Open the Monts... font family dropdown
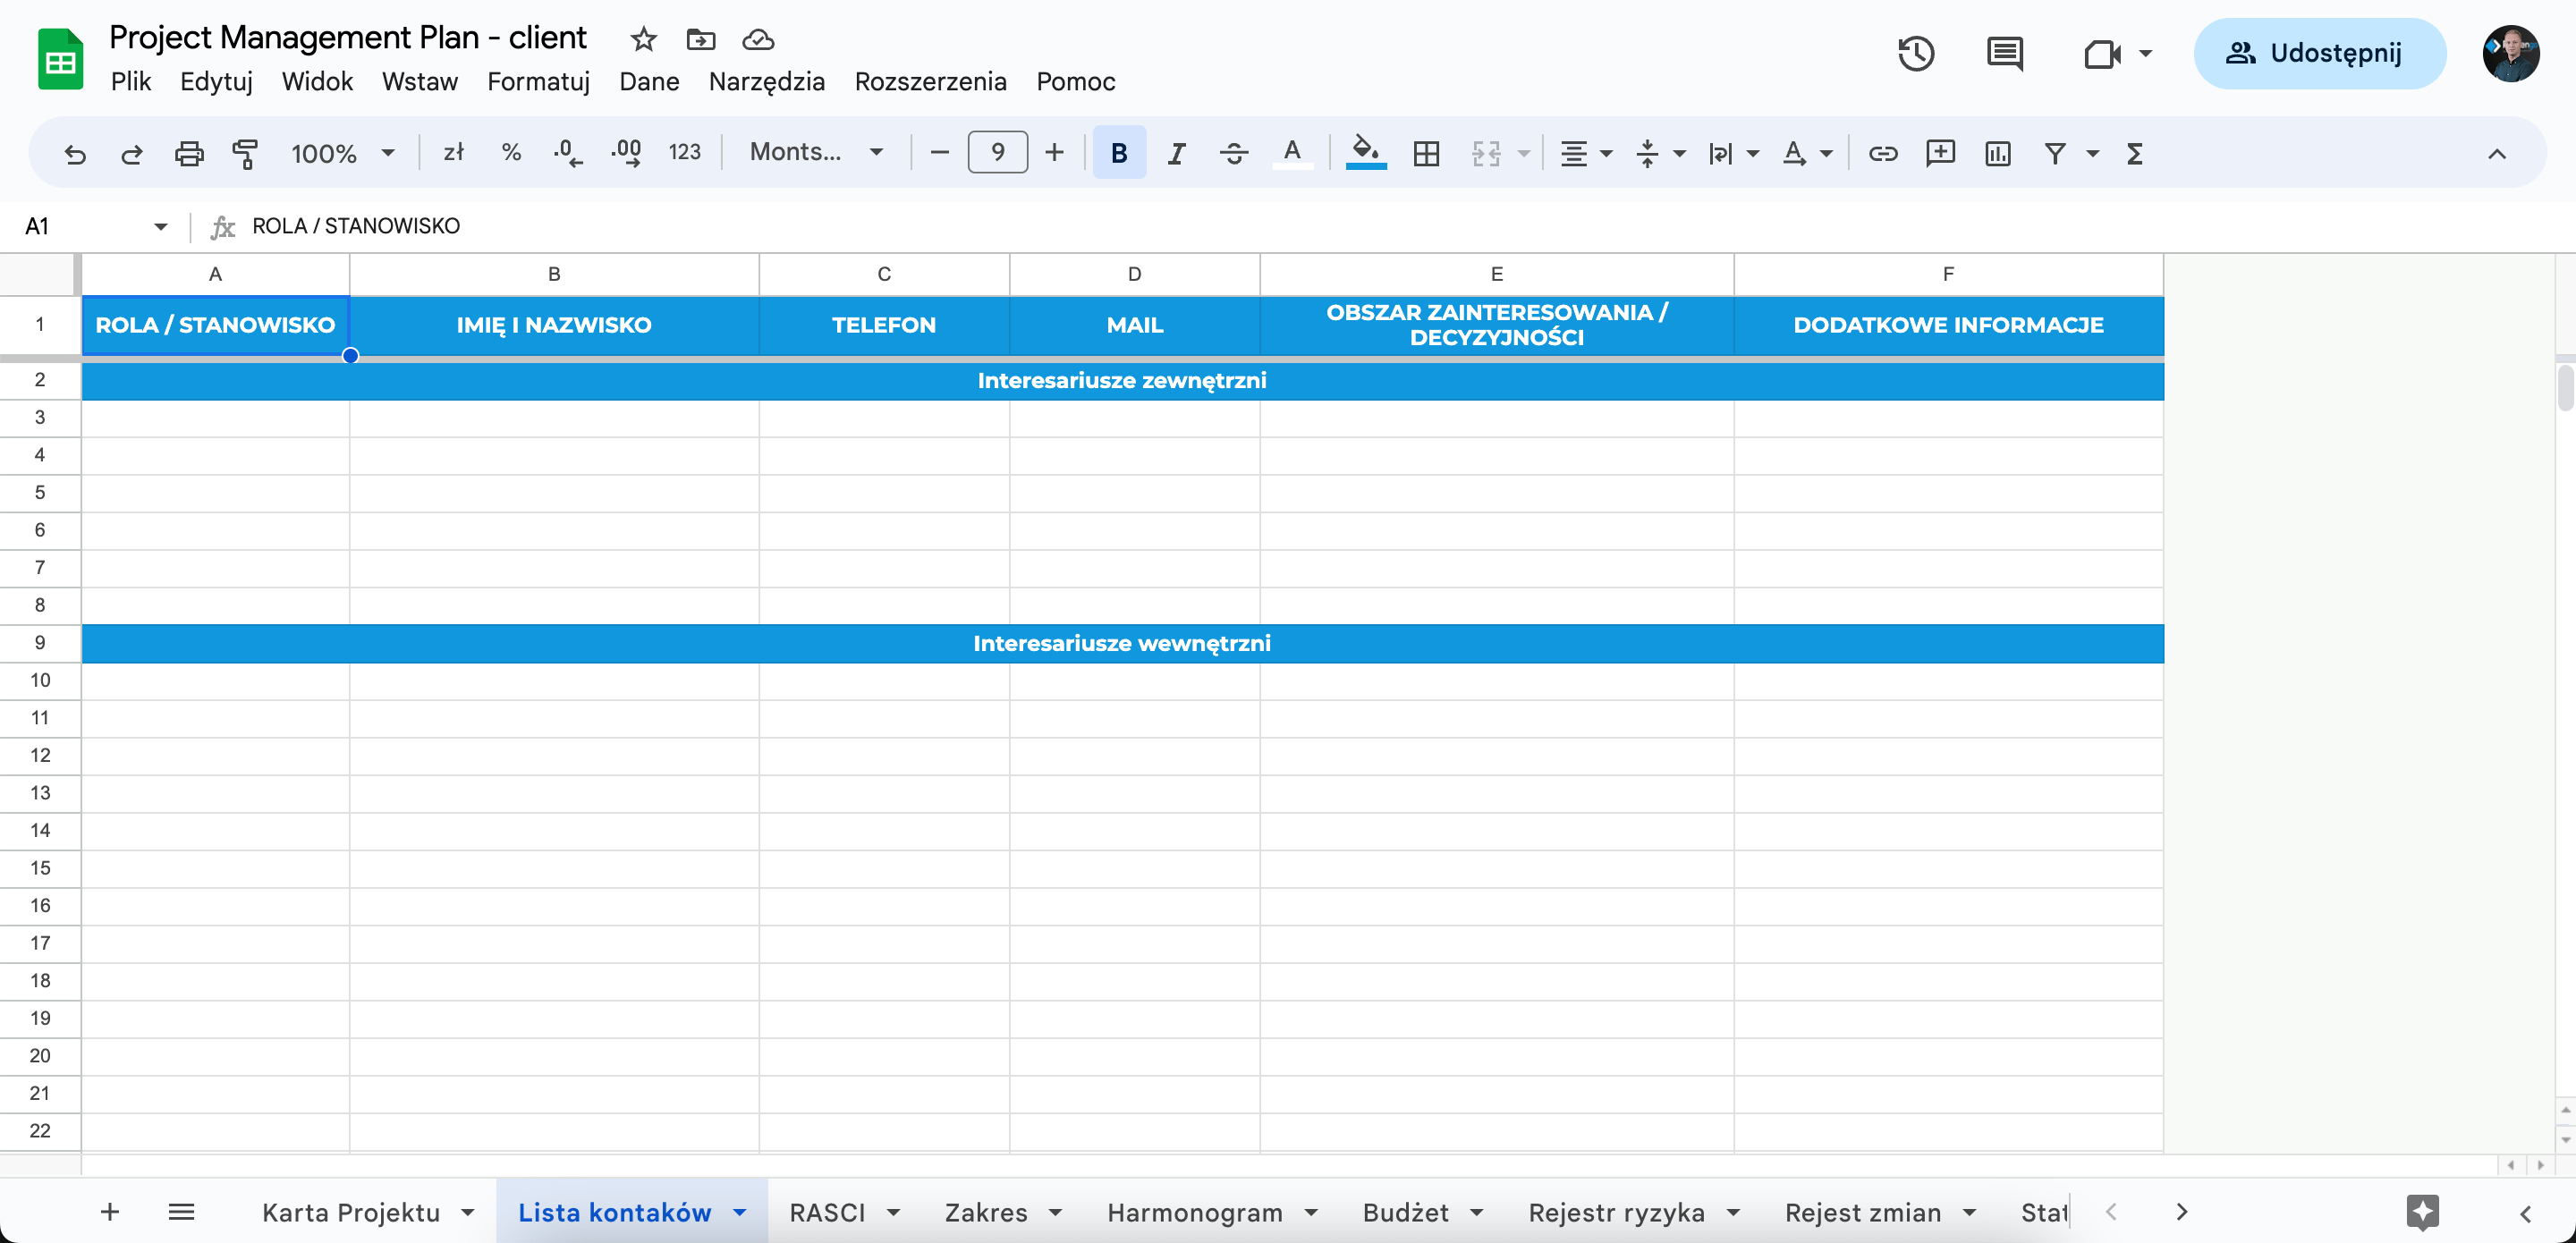The height and width of the screenshot is (1243, 2576). 816,152
